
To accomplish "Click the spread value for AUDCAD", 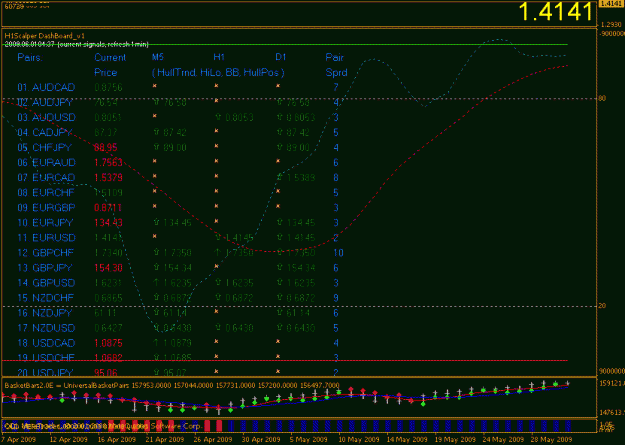I will click(x=336, y=87).
